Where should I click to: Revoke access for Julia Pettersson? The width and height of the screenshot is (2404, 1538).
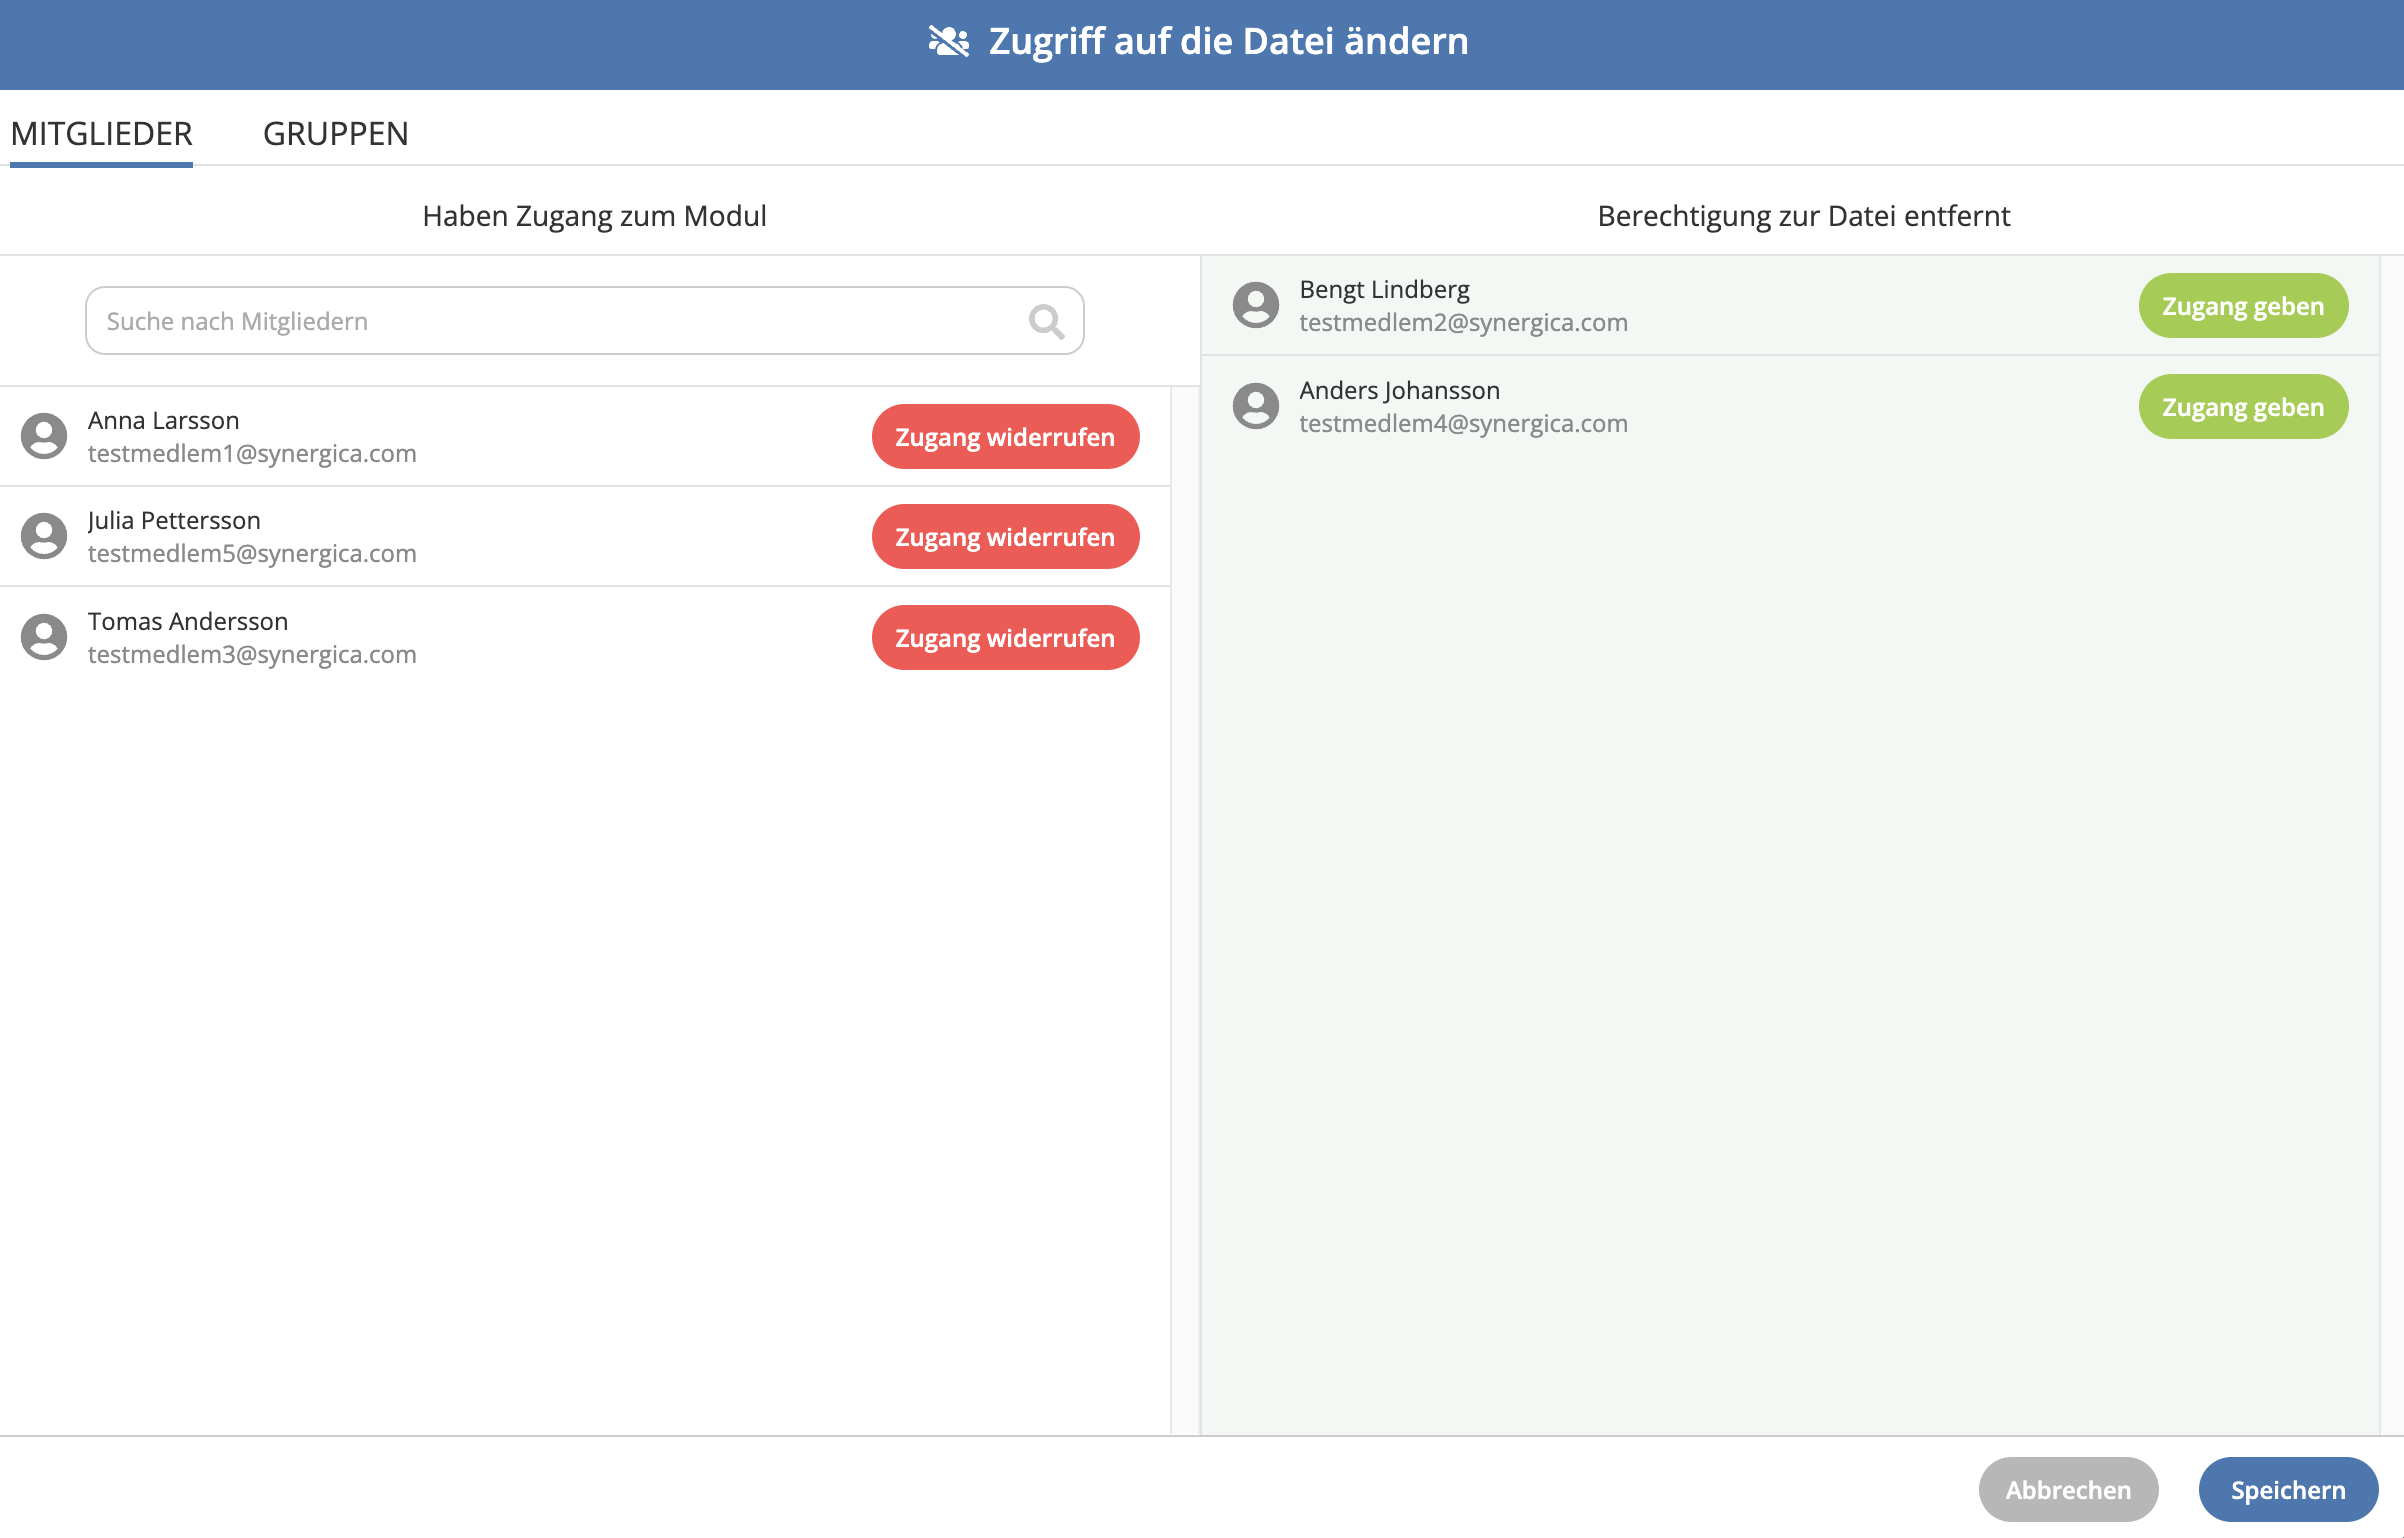point(1005,537)
